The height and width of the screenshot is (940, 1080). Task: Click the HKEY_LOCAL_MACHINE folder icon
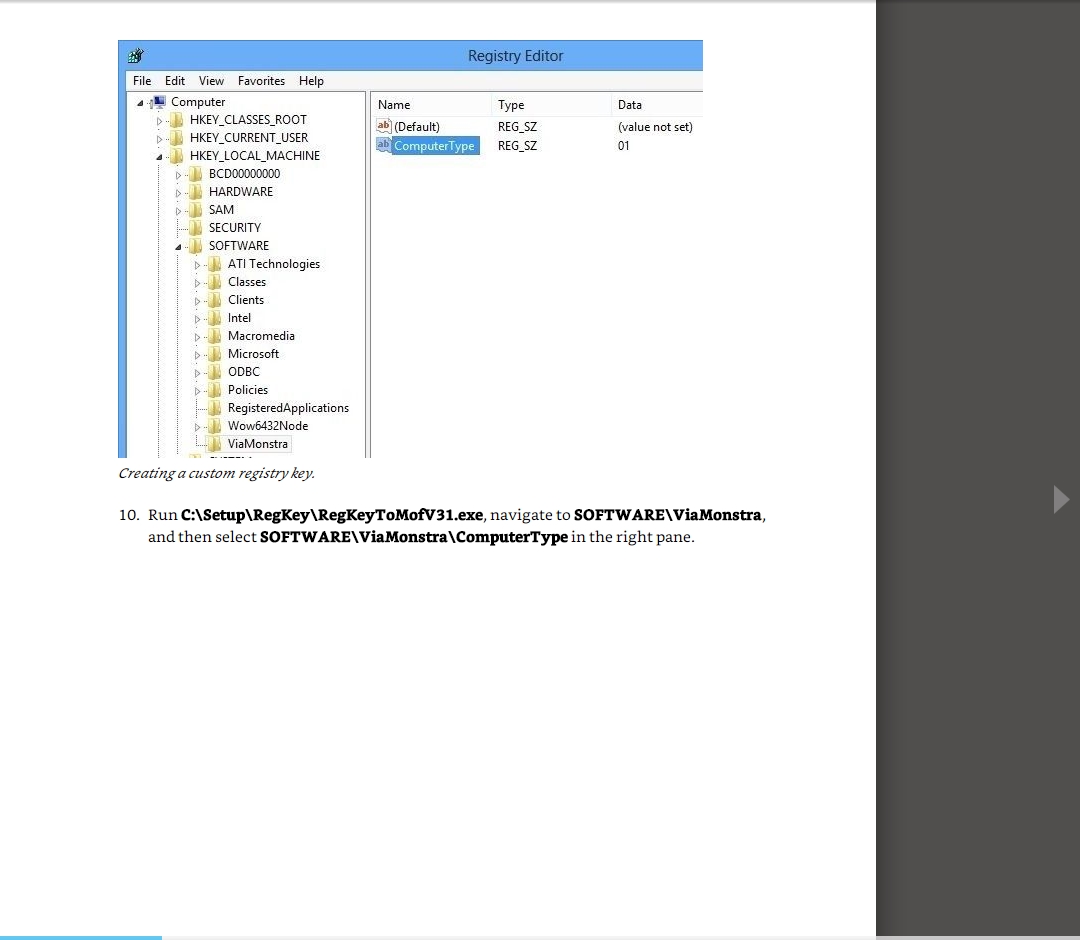tap(177, 156)
